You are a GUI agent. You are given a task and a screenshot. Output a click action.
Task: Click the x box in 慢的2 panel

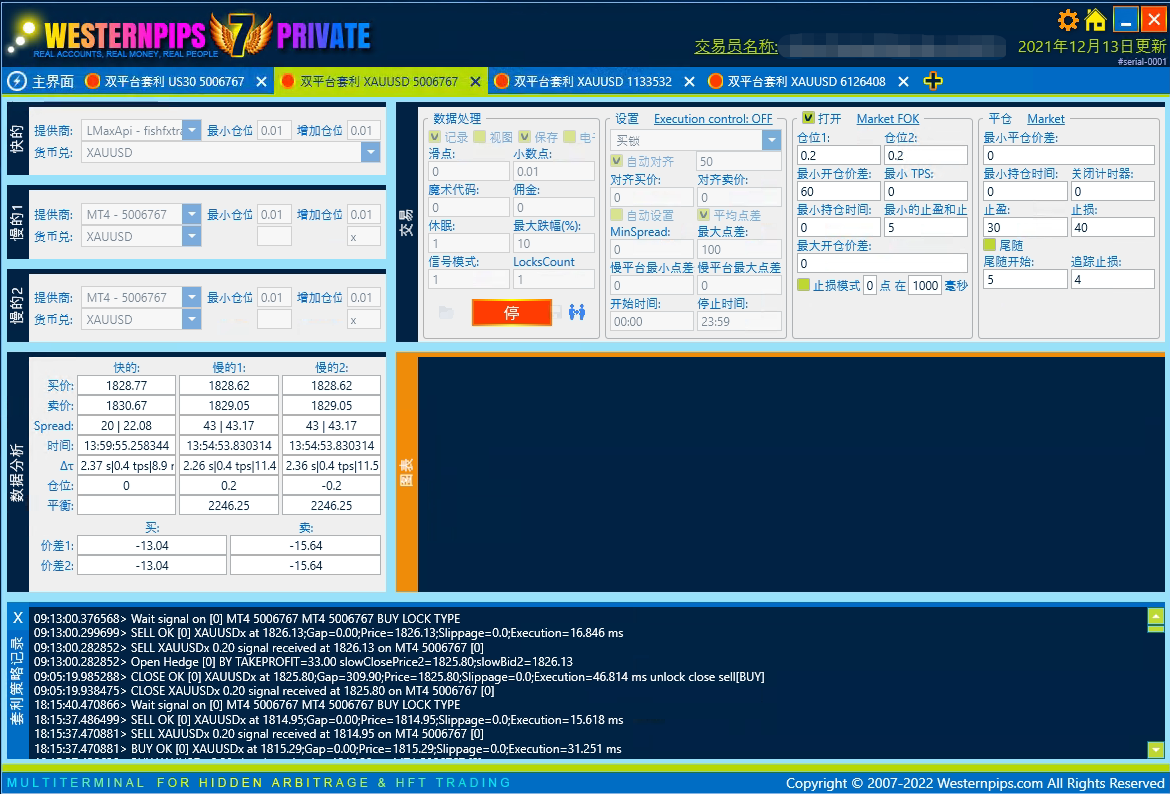click(364, 319)
